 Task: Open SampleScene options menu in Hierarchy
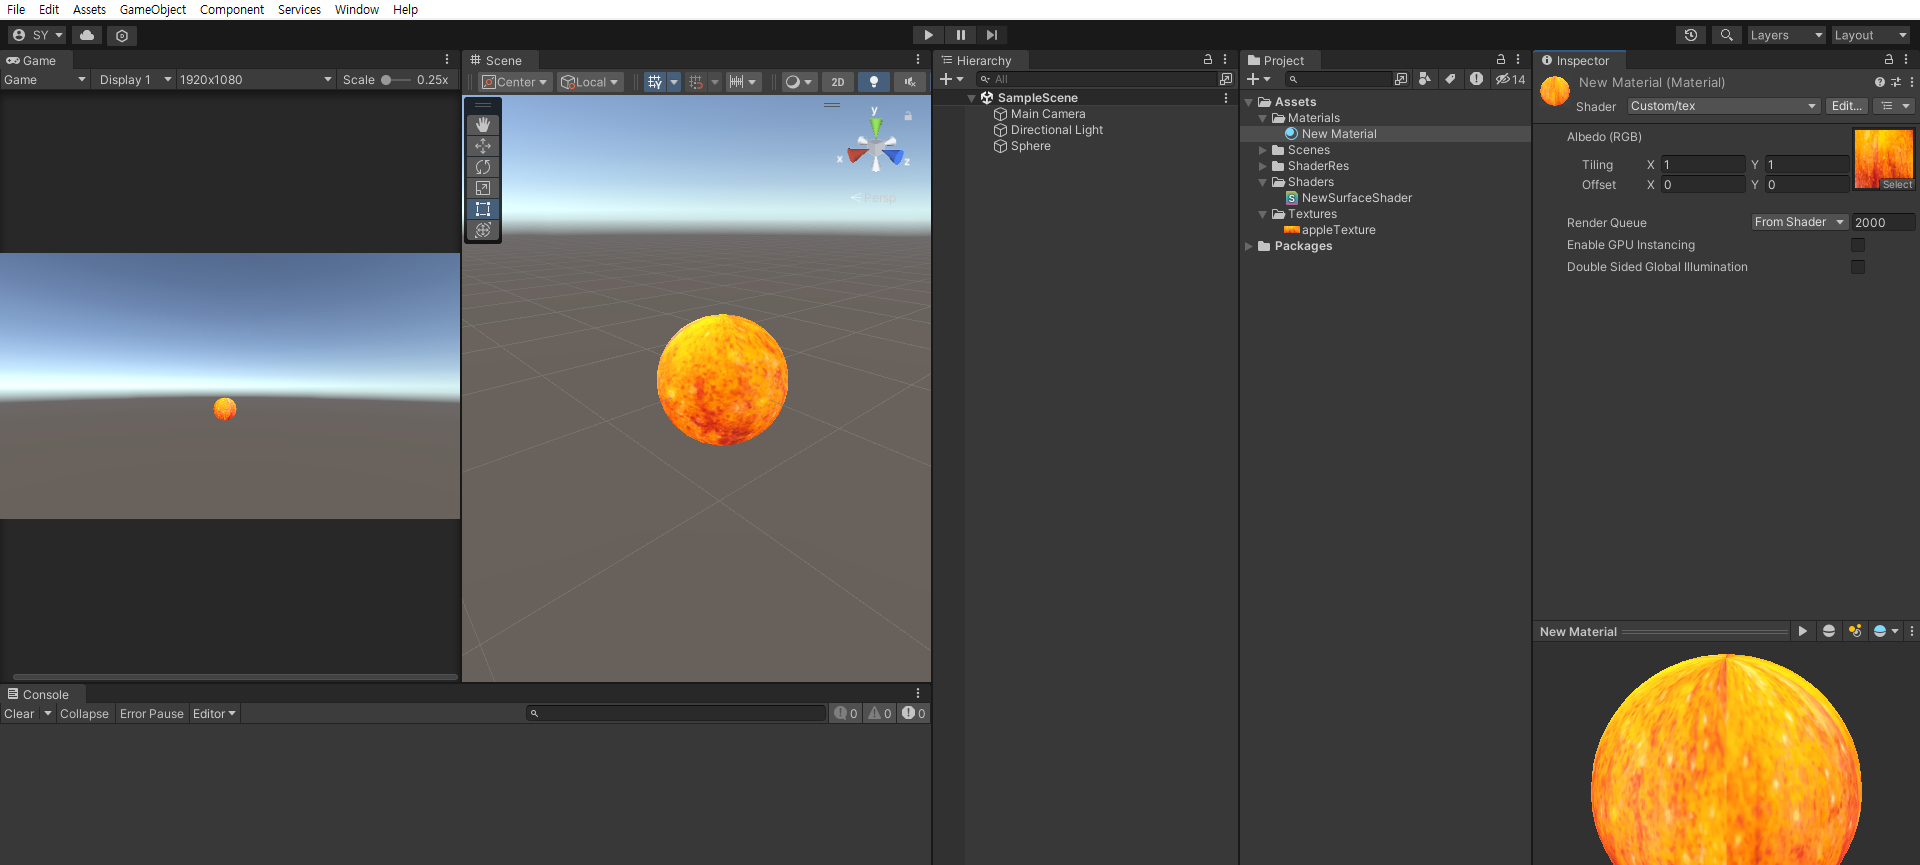(x=1226, y=98)
